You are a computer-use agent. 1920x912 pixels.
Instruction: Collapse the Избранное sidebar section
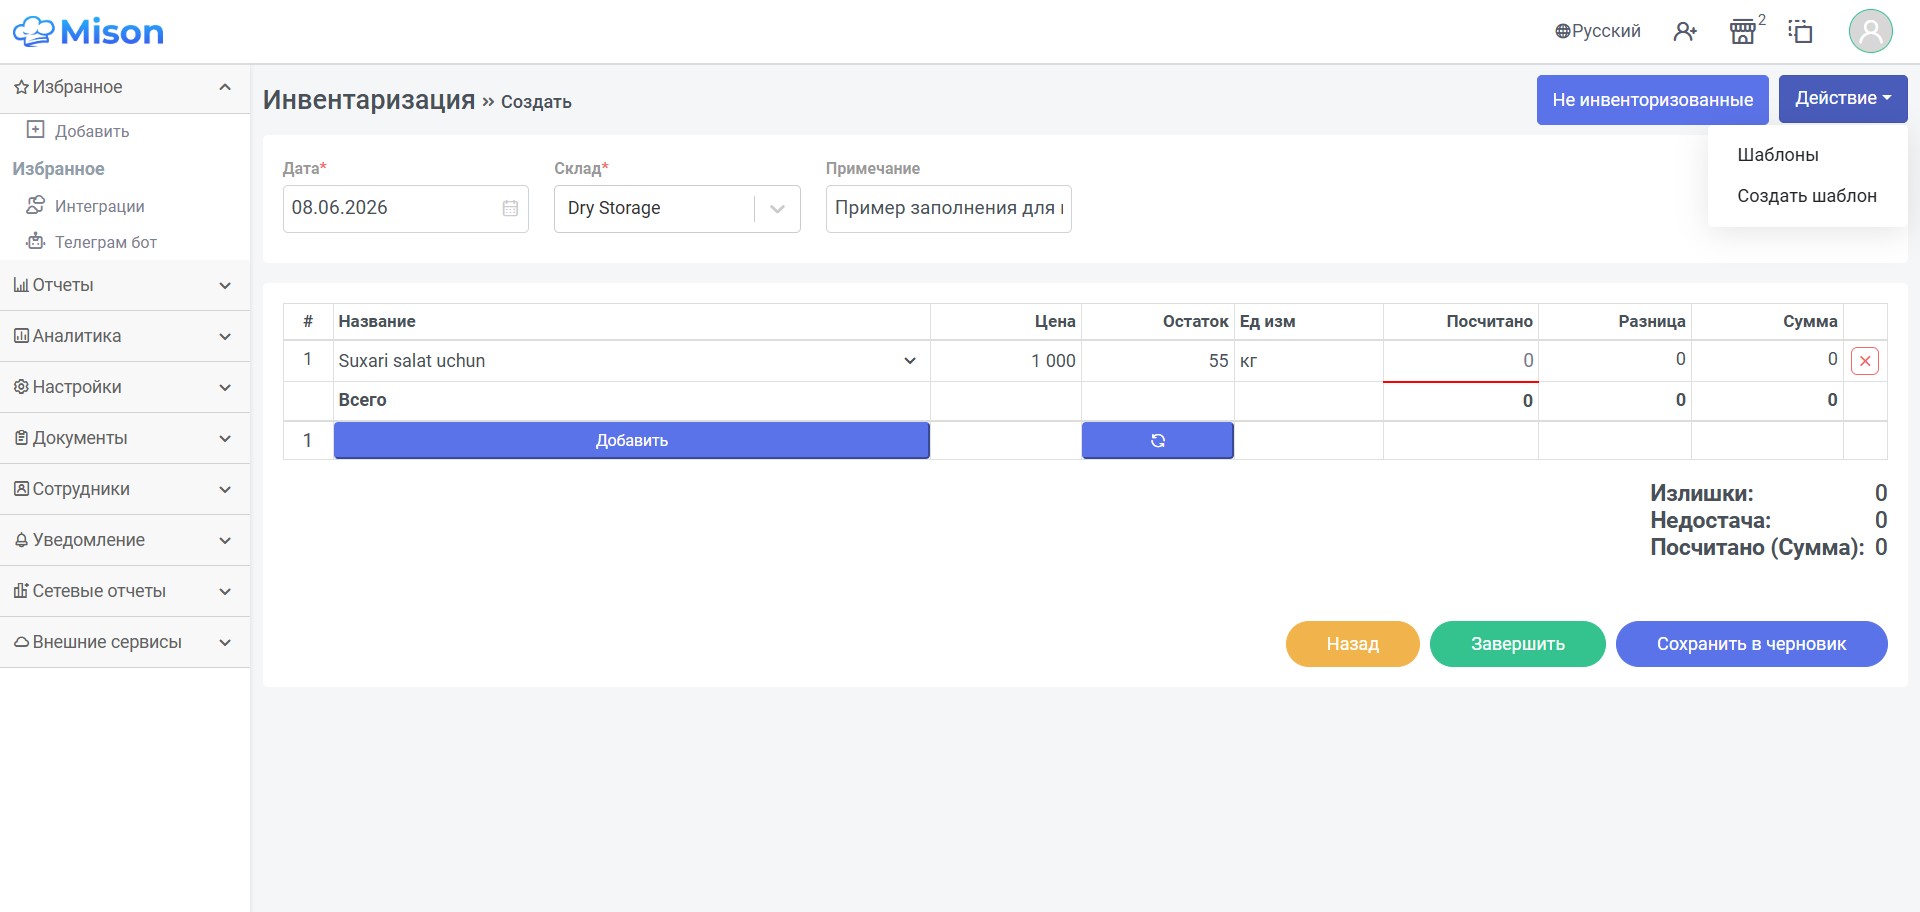coord(125,88)
